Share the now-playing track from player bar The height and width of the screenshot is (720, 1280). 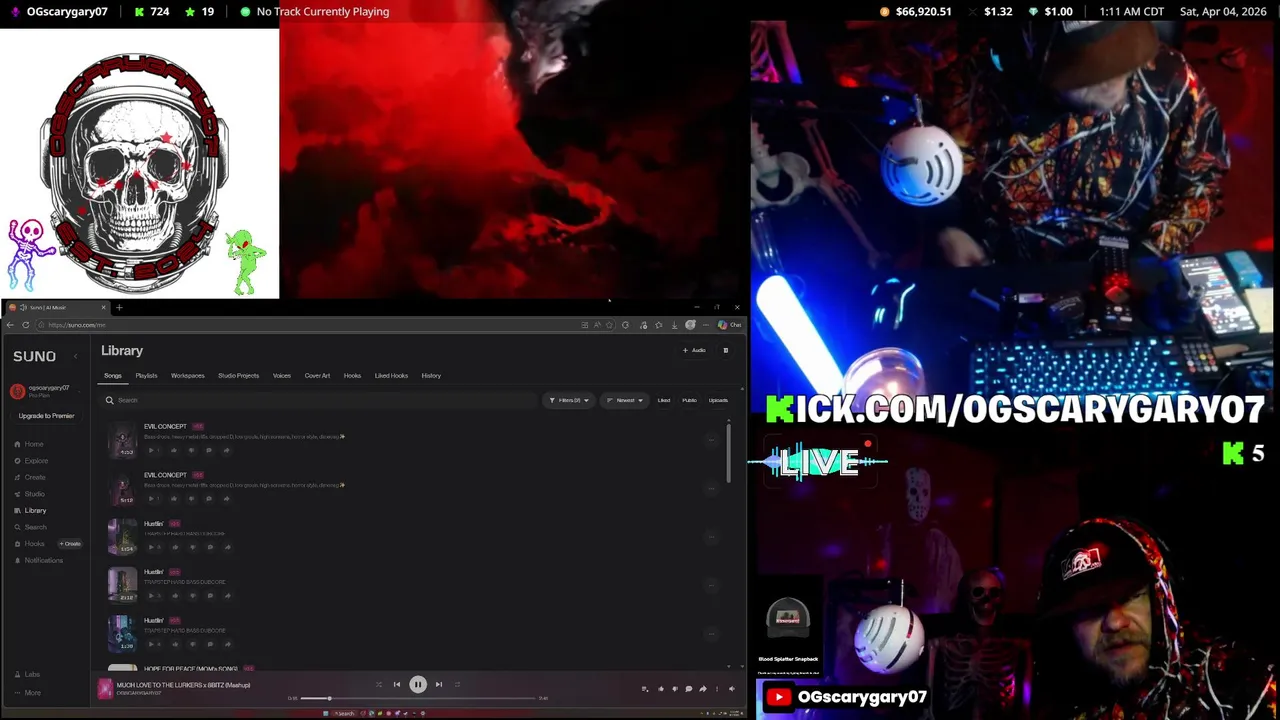coord(703,689)
